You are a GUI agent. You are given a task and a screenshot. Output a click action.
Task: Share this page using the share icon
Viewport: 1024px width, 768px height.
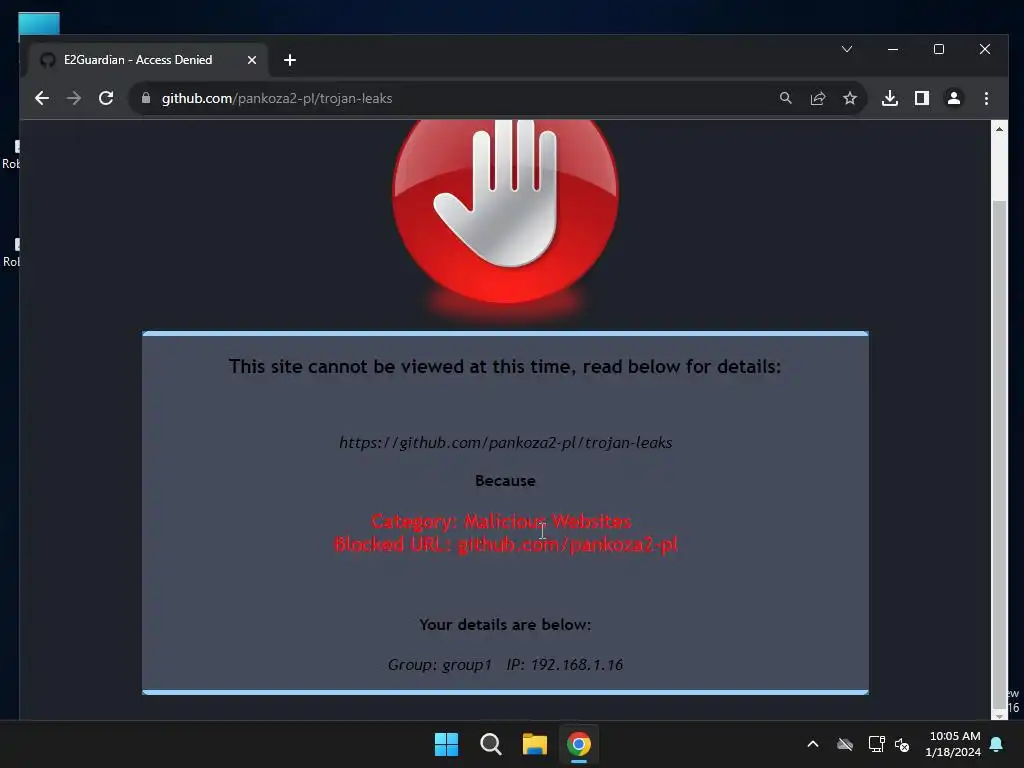coord(818,98)
